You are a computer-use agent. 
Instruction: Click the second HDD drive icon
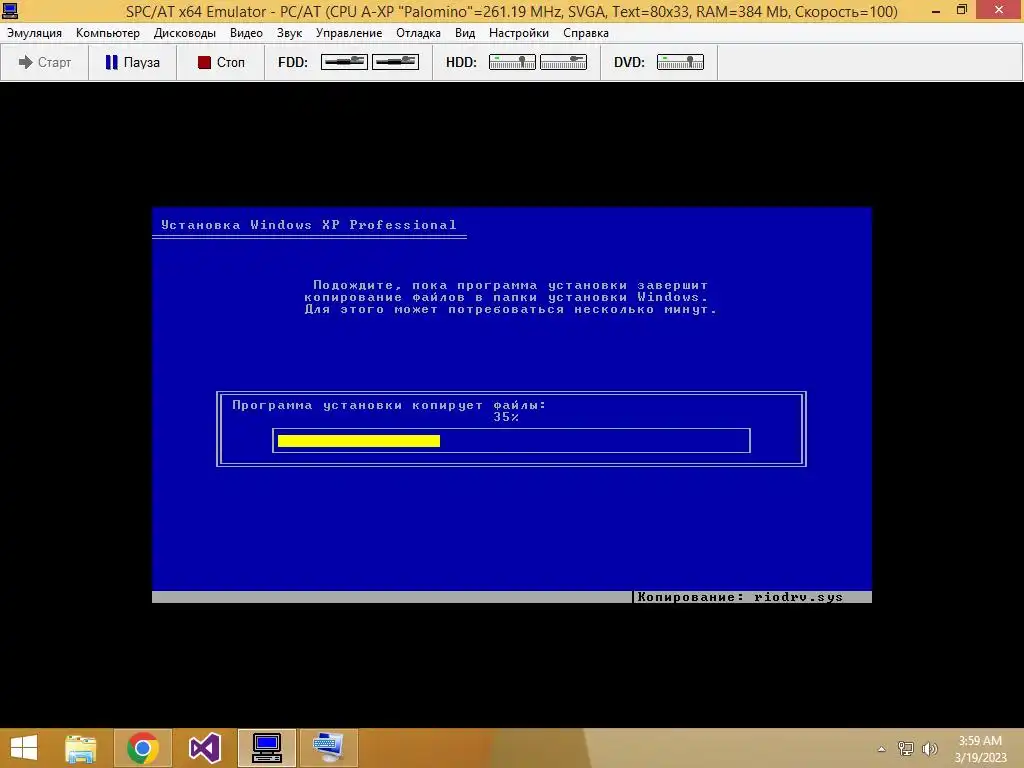pyautogui.click(x=563, y=62)
